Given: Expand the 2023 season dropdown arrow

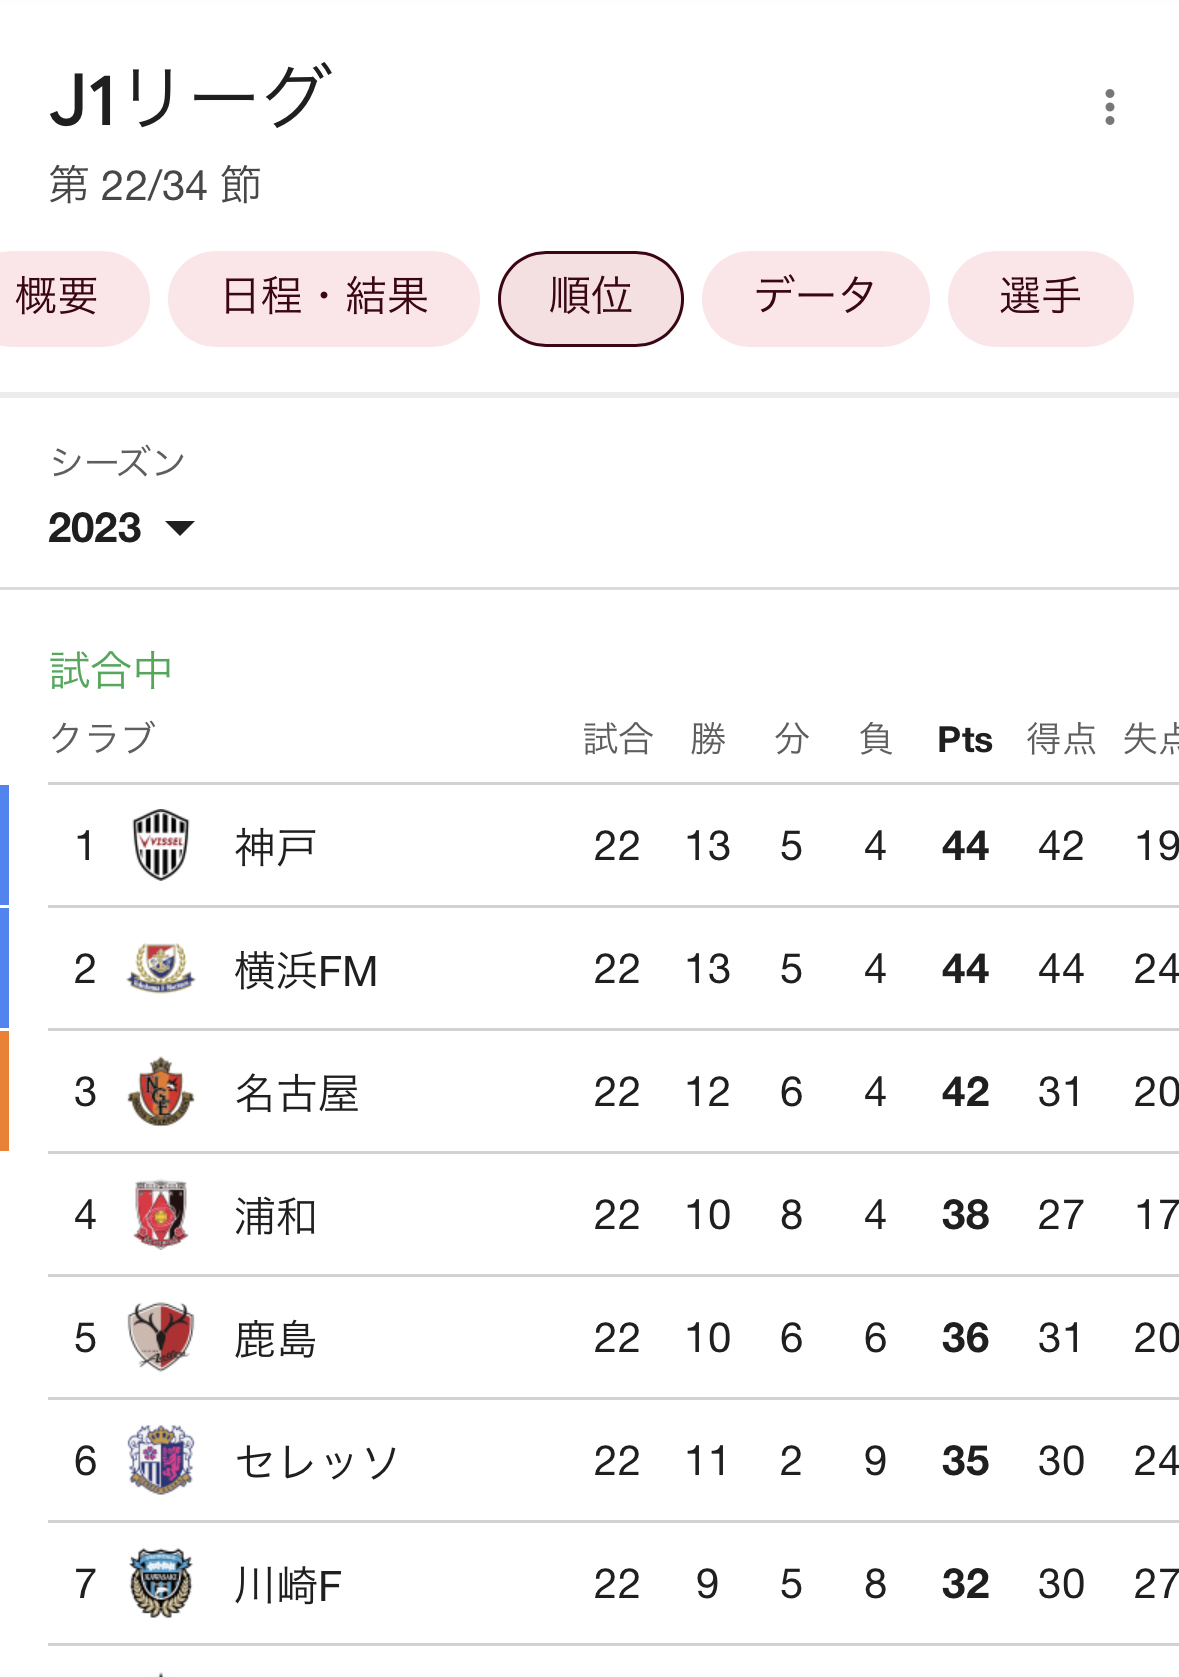Looking at the screenshot, I should point(180,528).
